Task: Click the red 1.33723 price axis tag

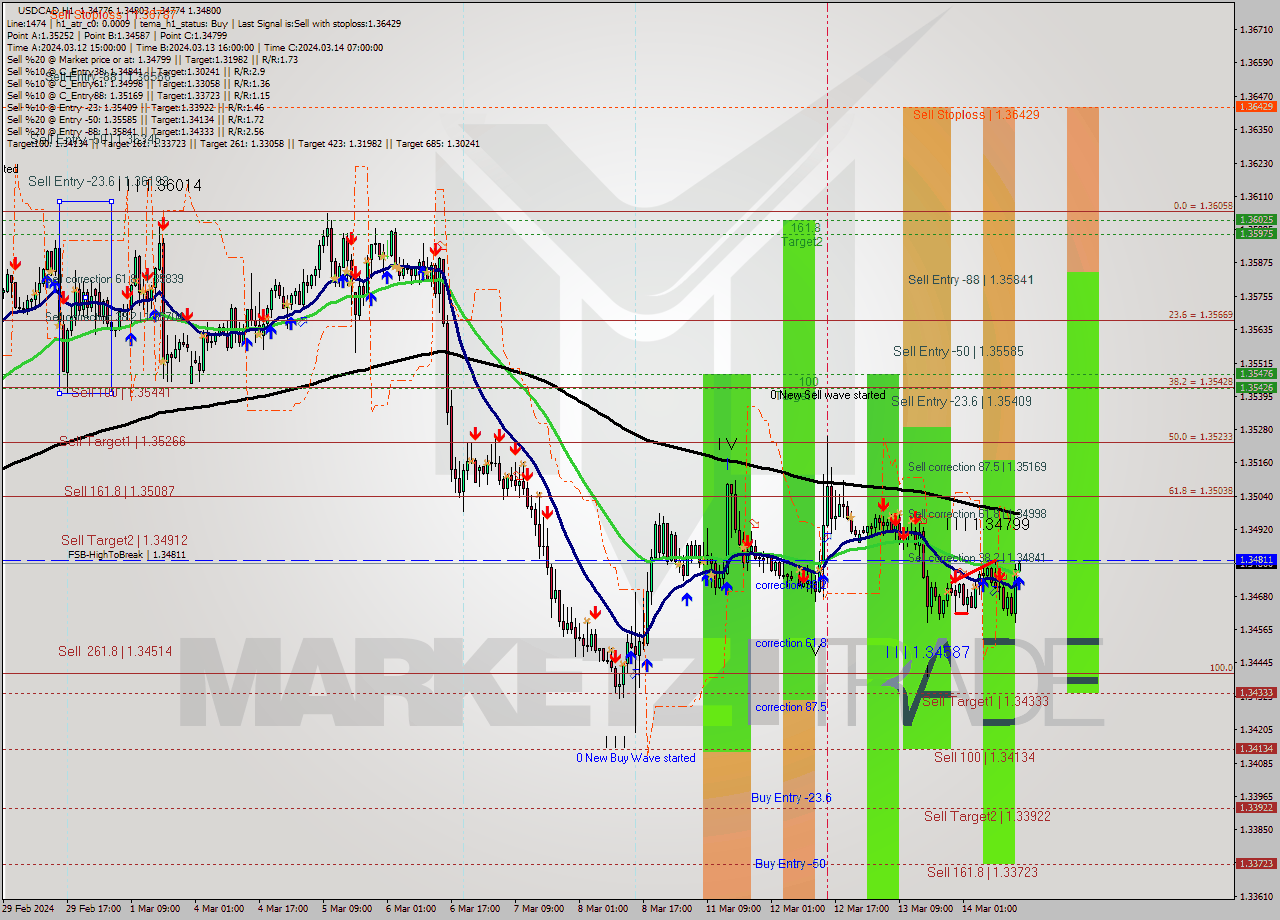Action: [x=1256, y=864]
